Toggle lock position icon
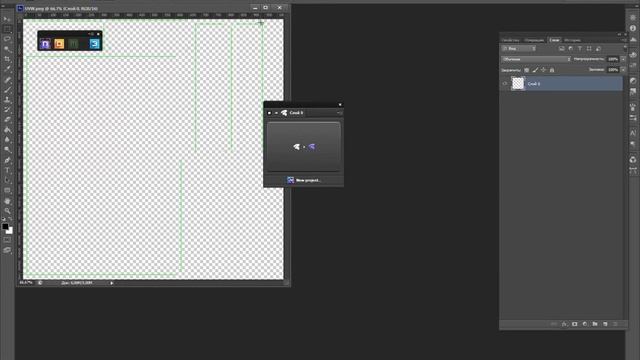 coord(543,70)
